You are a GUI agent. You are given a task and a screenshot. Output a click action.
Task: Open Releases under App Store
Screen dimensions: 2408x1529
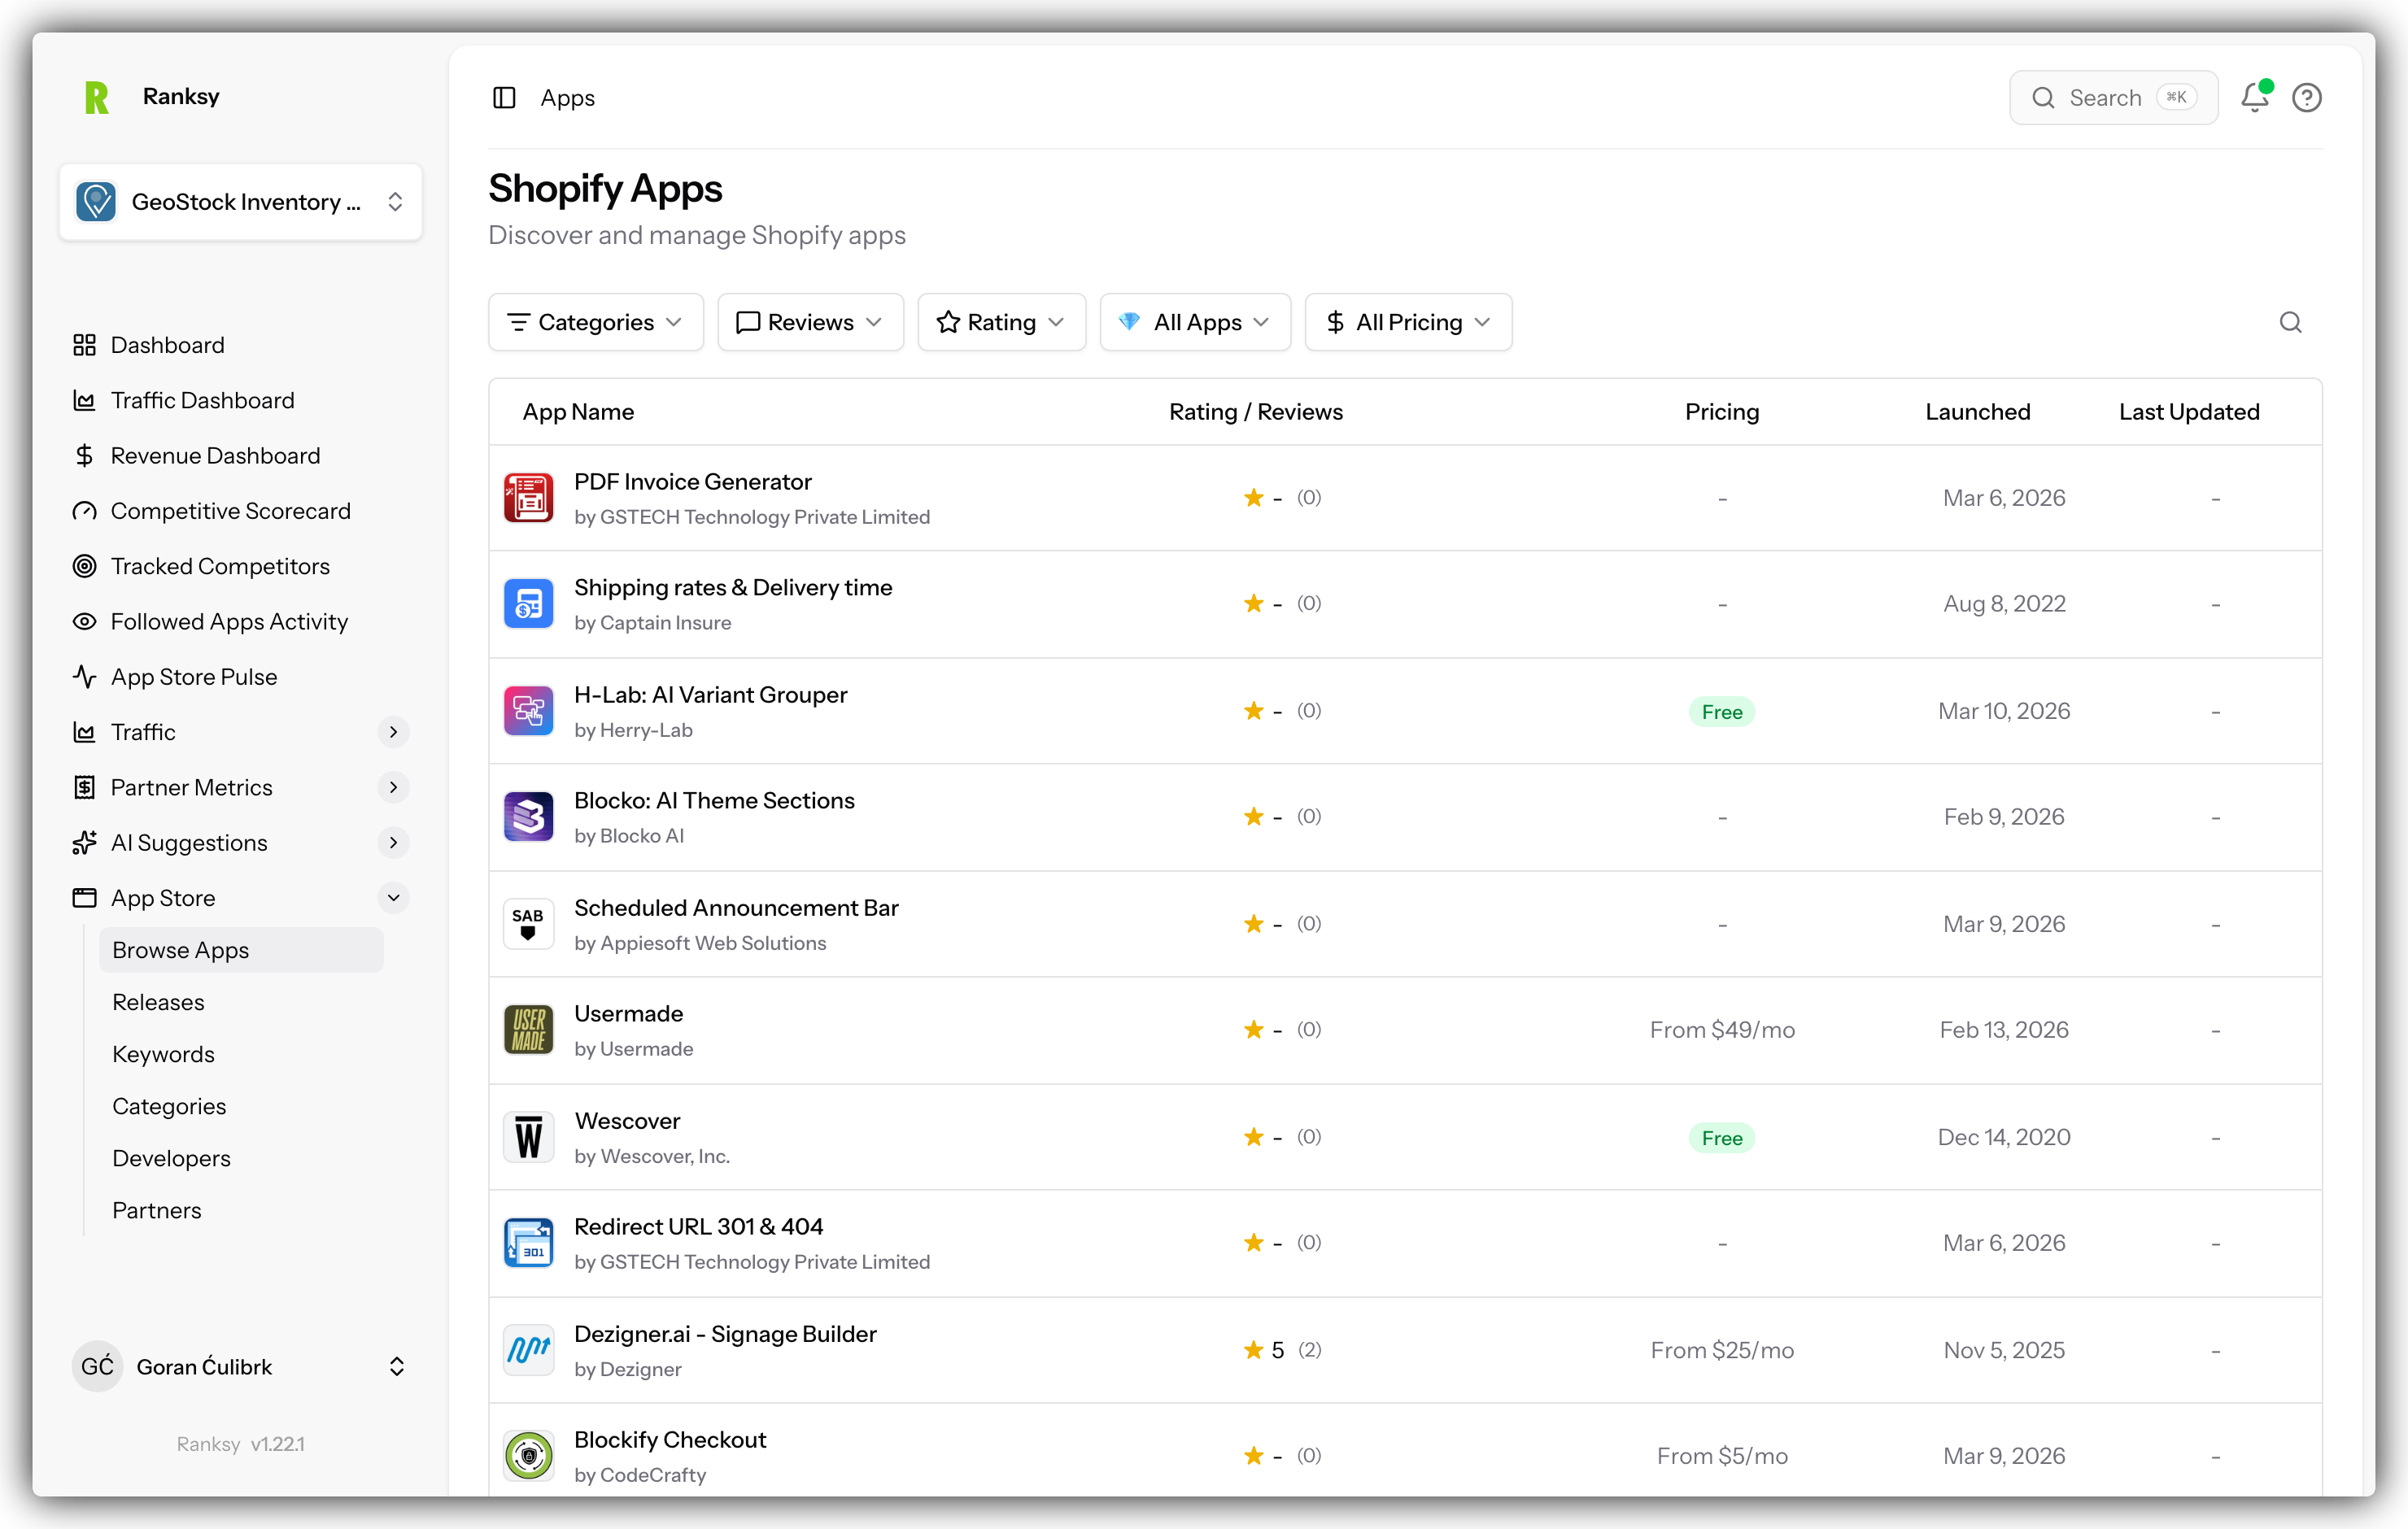(x=158, y=1002)
